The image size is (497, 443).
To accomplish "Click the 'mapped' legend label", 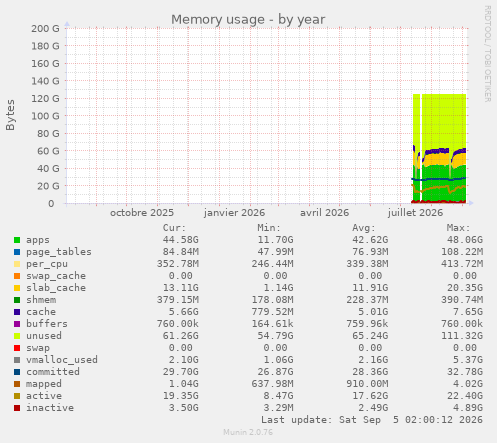I will coord(44,384).
